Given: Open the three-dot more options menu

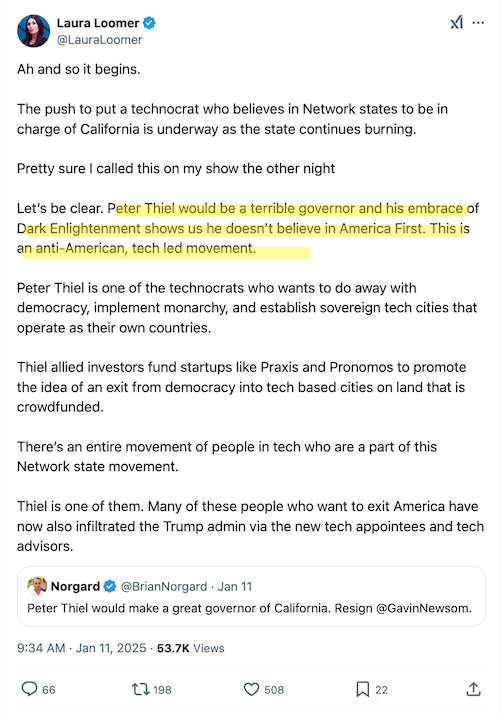Looking at the screenshot, I should [478, 22].
